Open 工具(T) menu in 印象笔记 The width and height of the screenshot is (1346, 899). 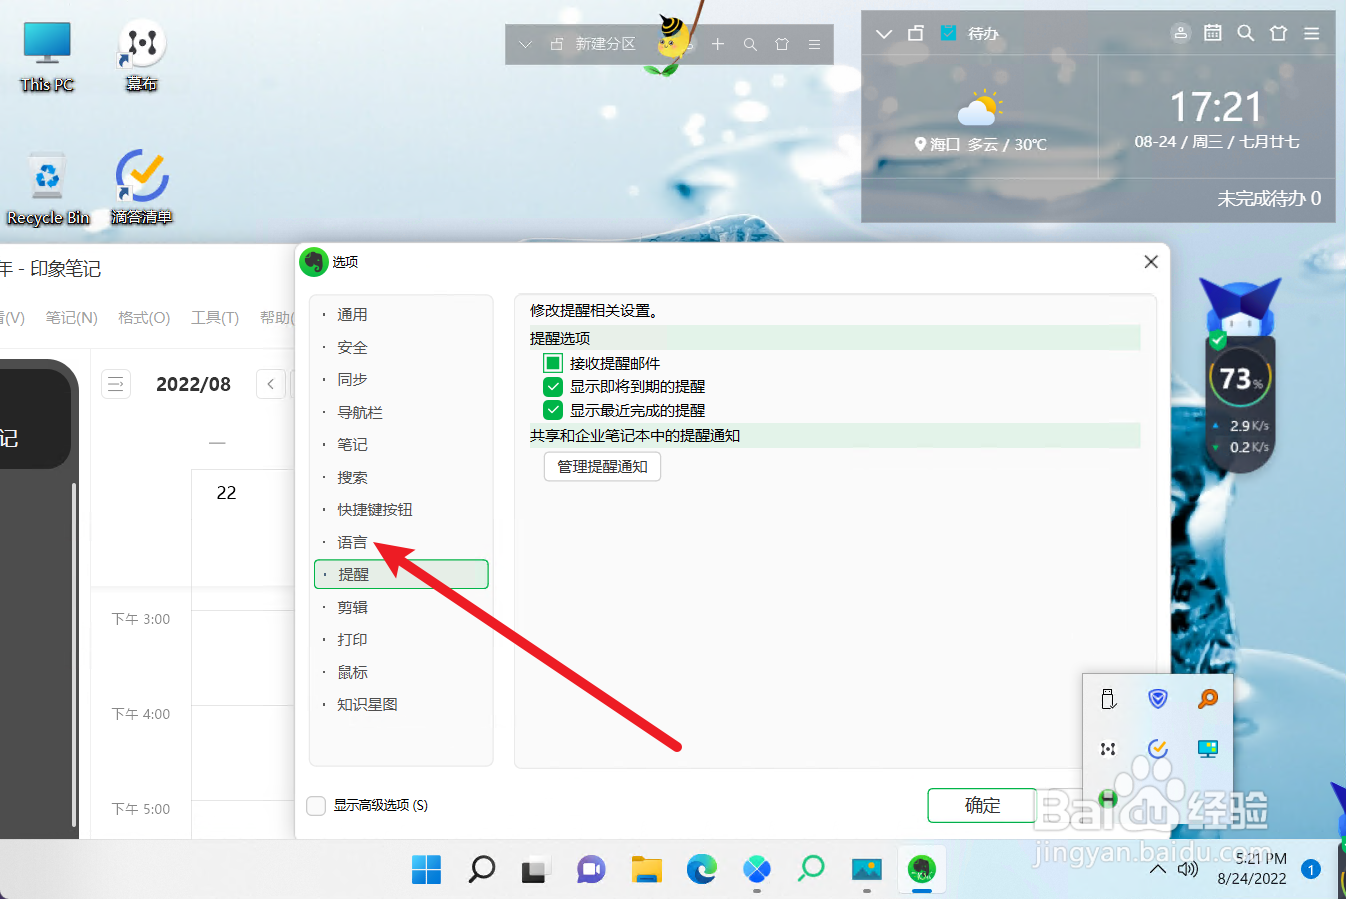[x=215, y=317]
